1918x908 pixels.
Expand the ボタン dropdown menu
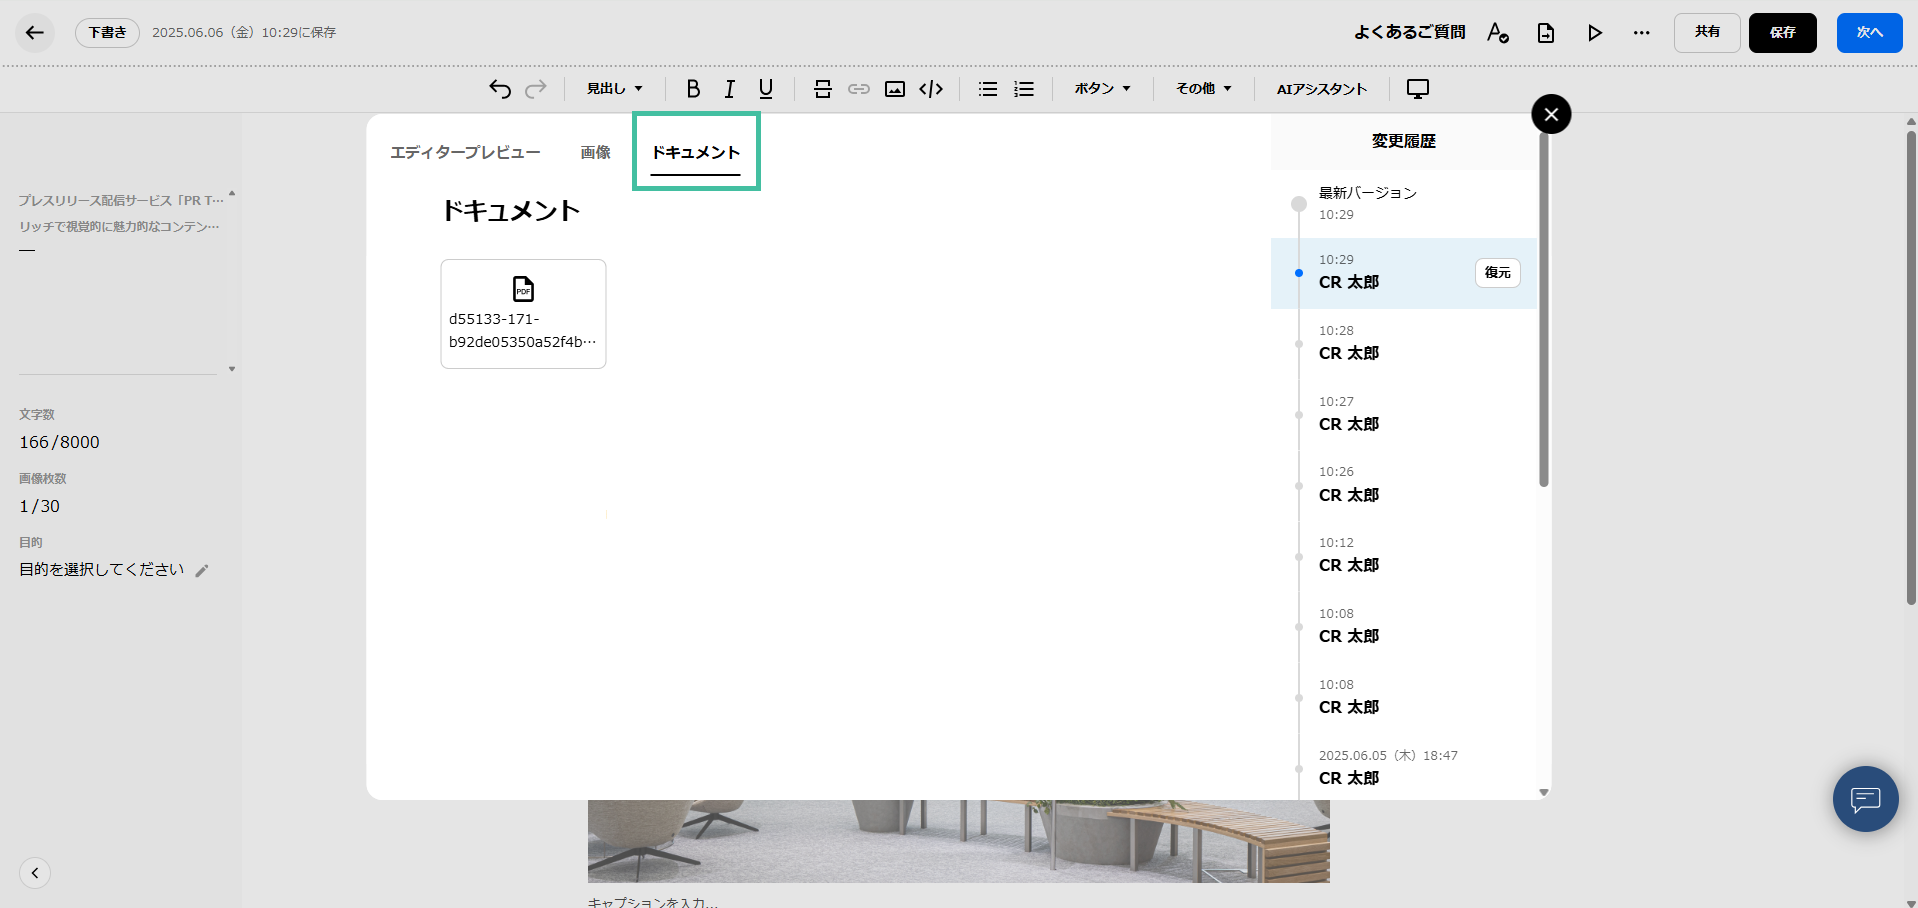1102,89
